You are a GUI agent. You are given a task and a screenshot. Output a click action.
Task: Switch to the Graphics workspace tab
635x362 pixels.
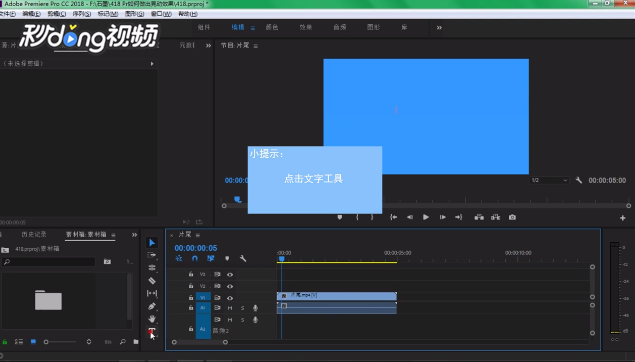point(373,27)
